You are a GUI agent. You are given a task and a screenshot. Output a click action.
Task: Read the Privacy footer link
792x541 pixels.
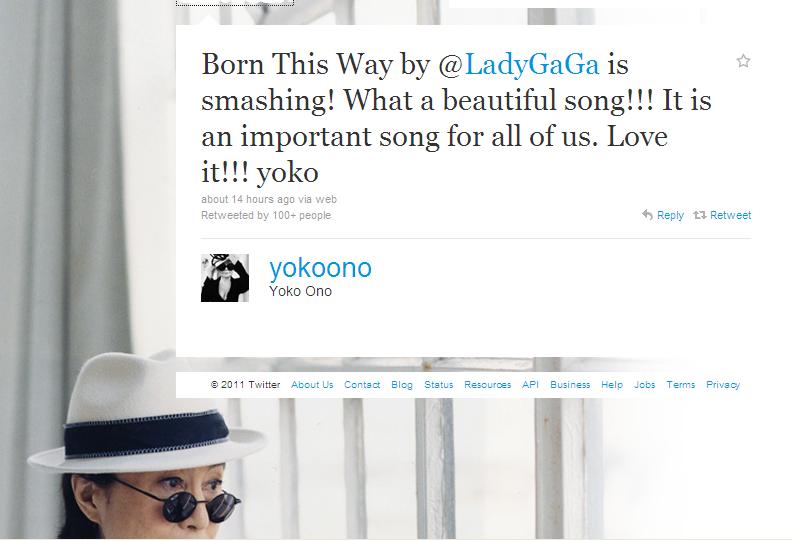[x=723, y=384]
